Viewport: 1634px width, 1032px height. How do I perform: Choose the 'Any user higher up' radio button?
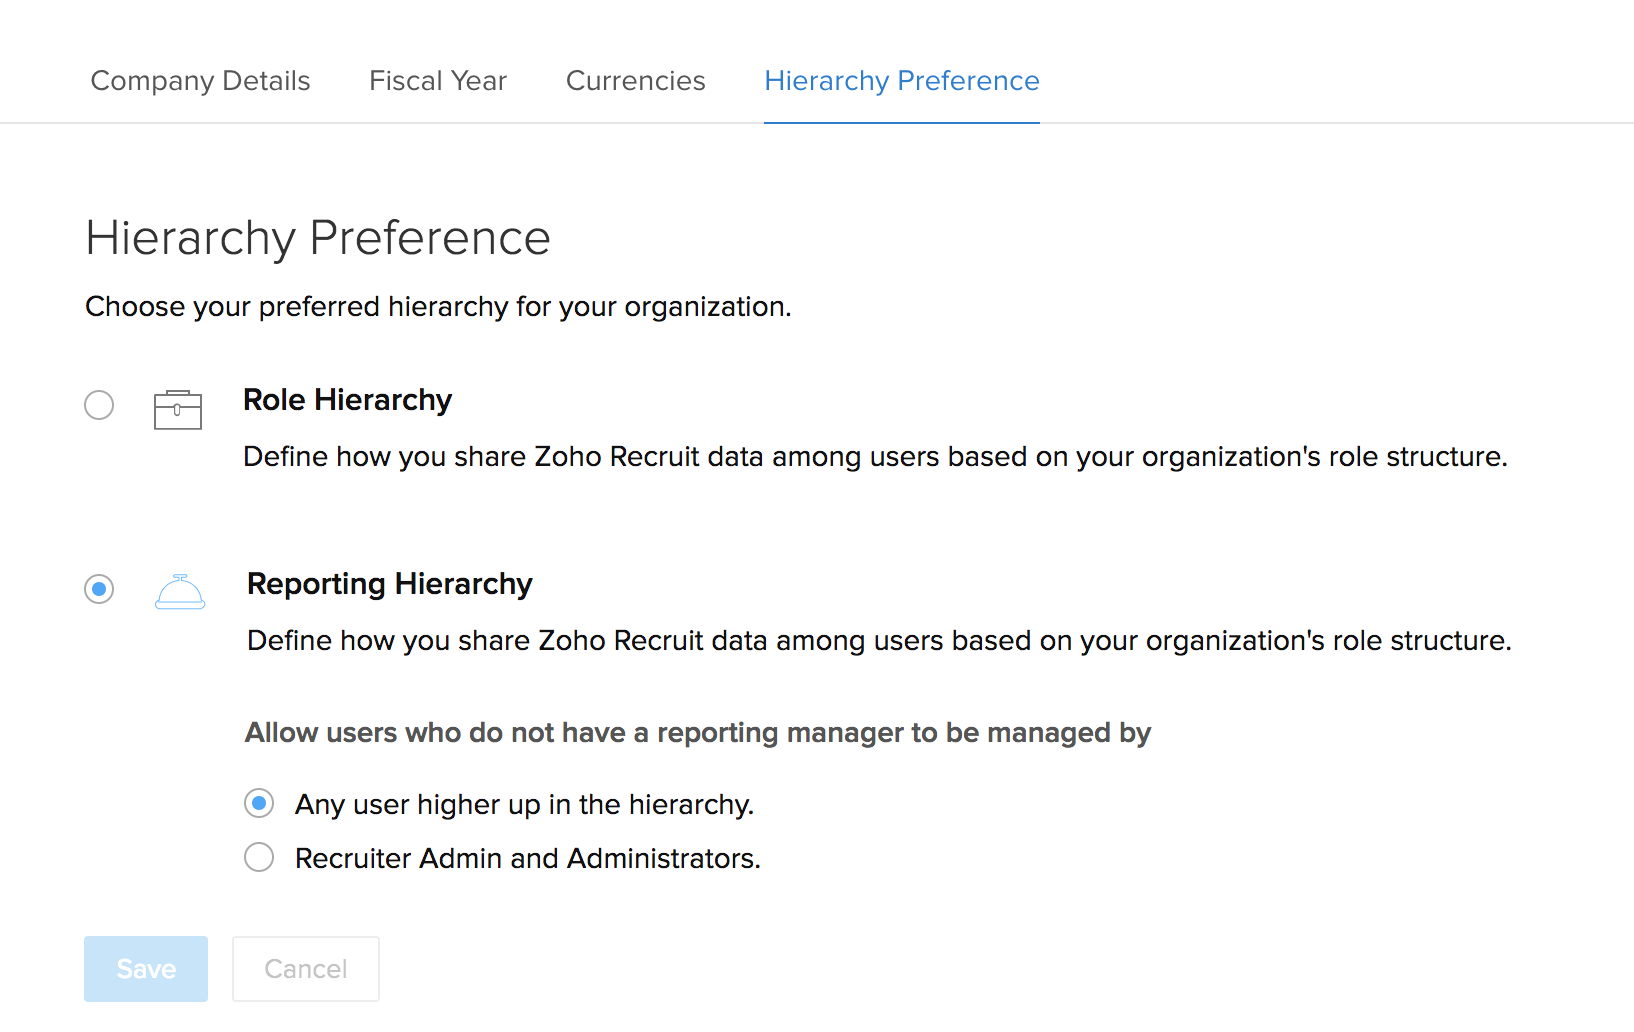pyautogui.click(x=259, y=803)
